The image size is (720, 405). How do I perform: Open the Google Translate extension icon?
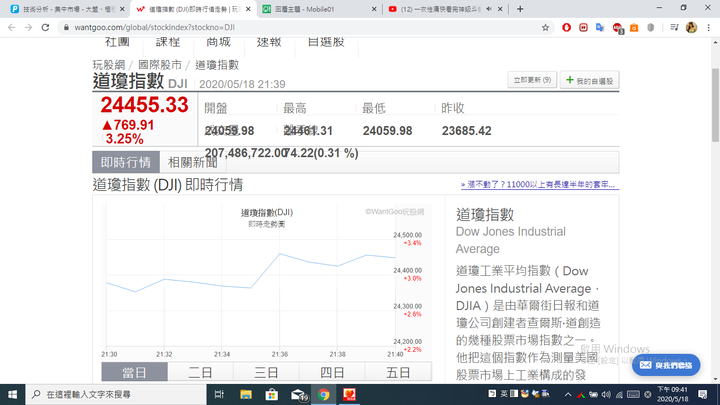(600, 28)
